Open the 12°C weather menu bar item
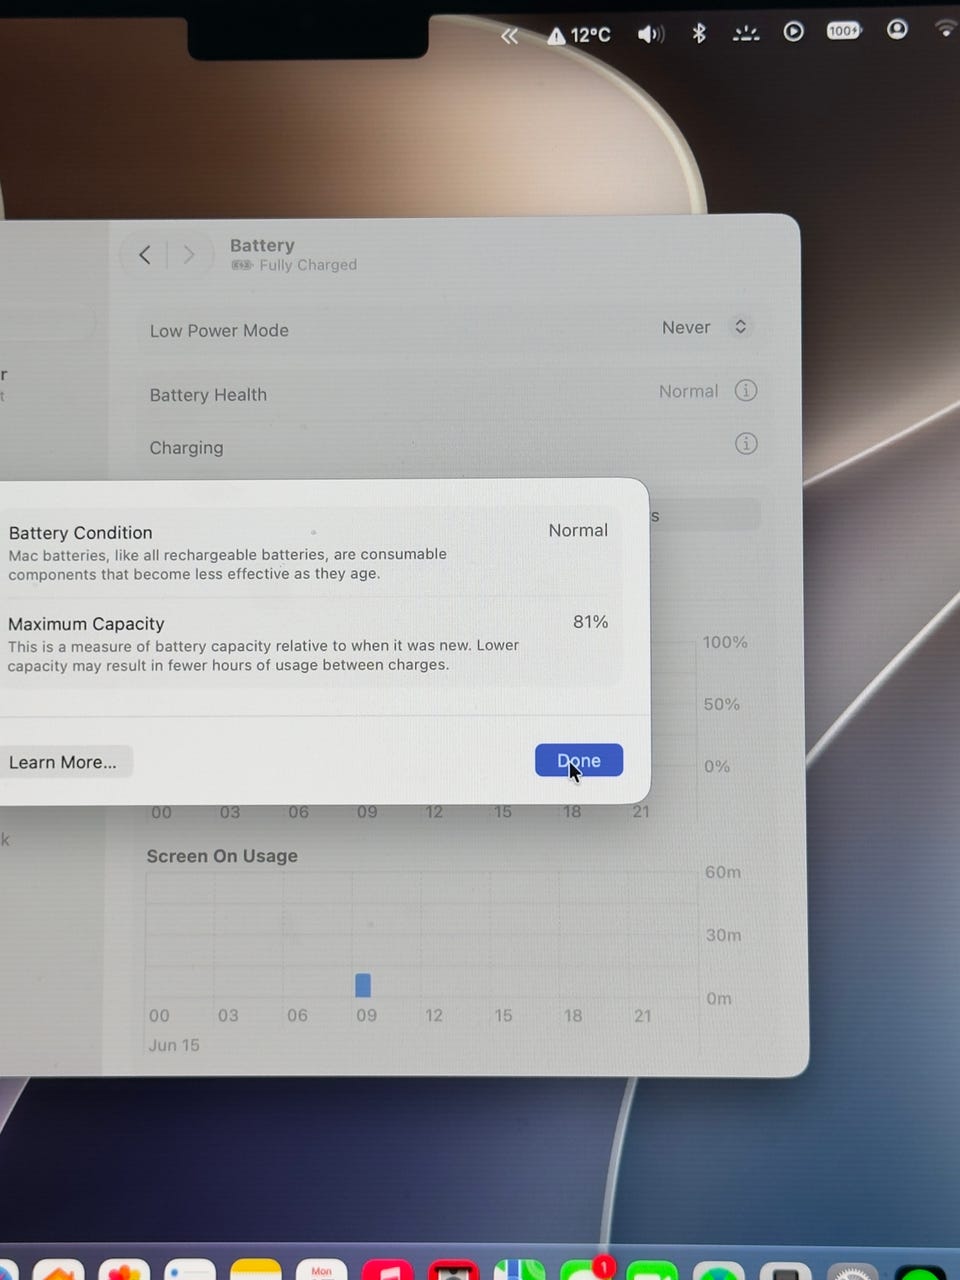The height and width of the screenshot is (1280, 960). [x=579, y=35]
